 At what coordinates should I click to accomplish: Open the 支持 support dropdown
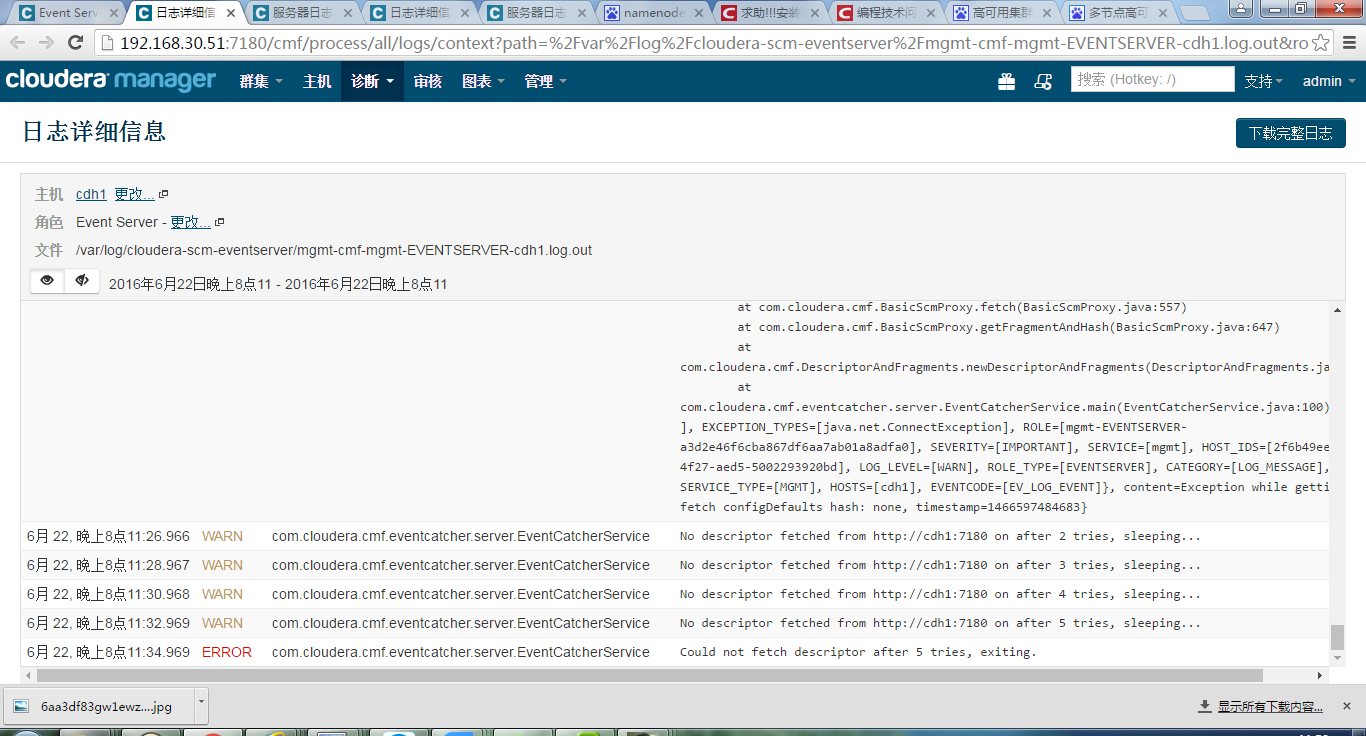point(1263,81)
